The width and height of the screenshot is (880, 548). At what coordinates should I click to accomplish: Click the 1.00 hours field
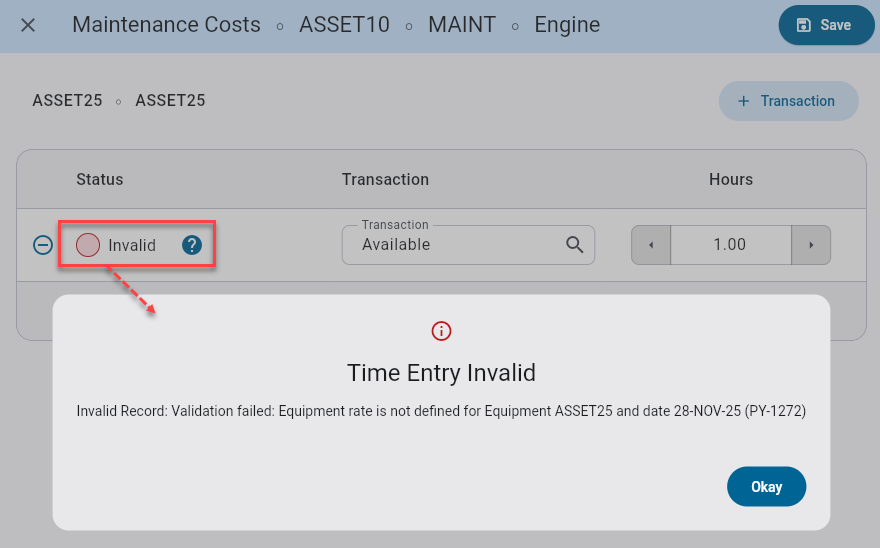point(731,245)
